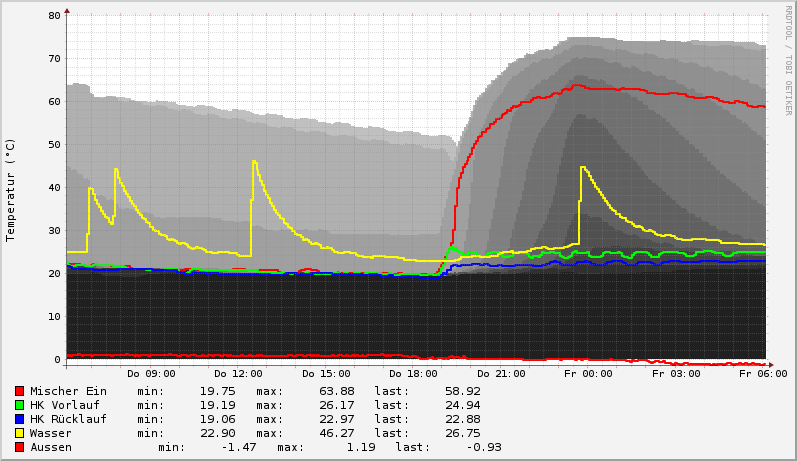
Task: Click the Fr 06:00 time axis label
Action: pyautogui.click(x=764, y=373)
